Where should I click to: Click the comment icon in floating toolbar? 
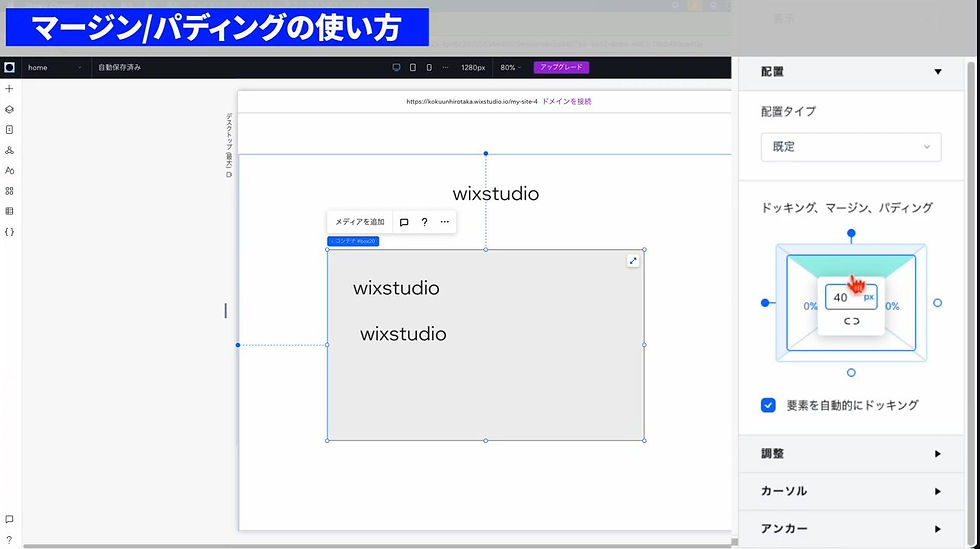pos(404,222)
